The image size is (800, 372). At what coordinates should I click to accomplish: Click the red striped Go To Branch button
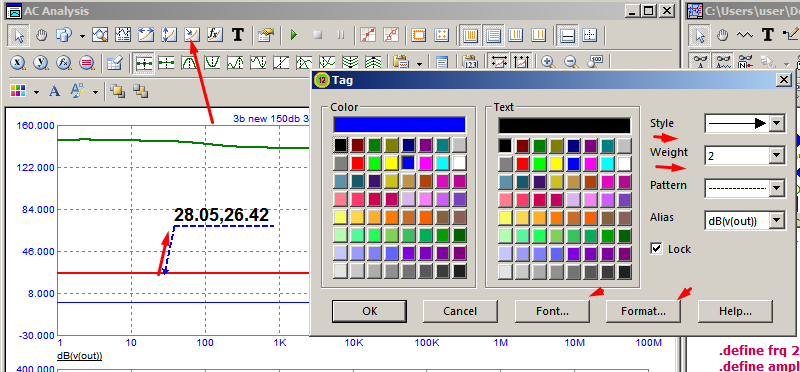(87, 63)
